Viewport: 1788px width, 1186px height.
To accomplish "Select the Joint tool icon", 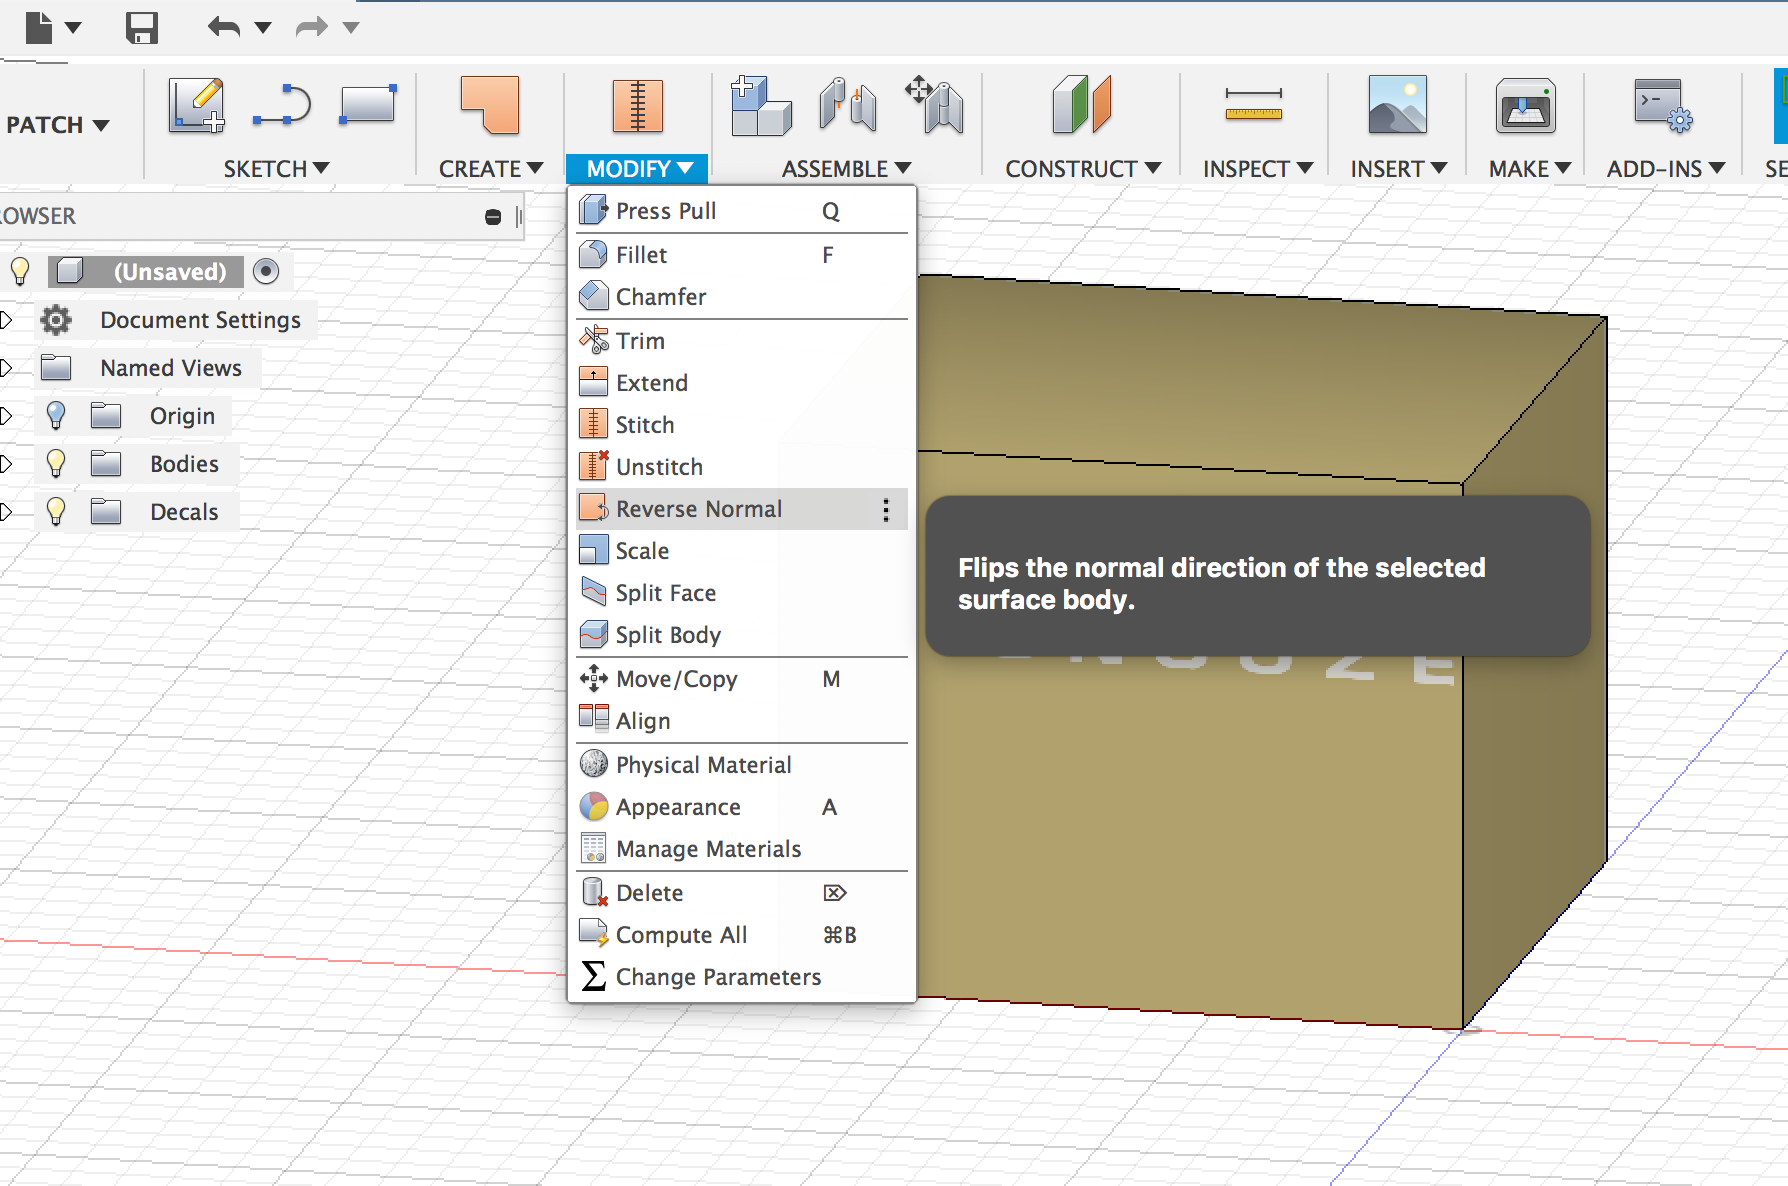I will pos(846,104).
